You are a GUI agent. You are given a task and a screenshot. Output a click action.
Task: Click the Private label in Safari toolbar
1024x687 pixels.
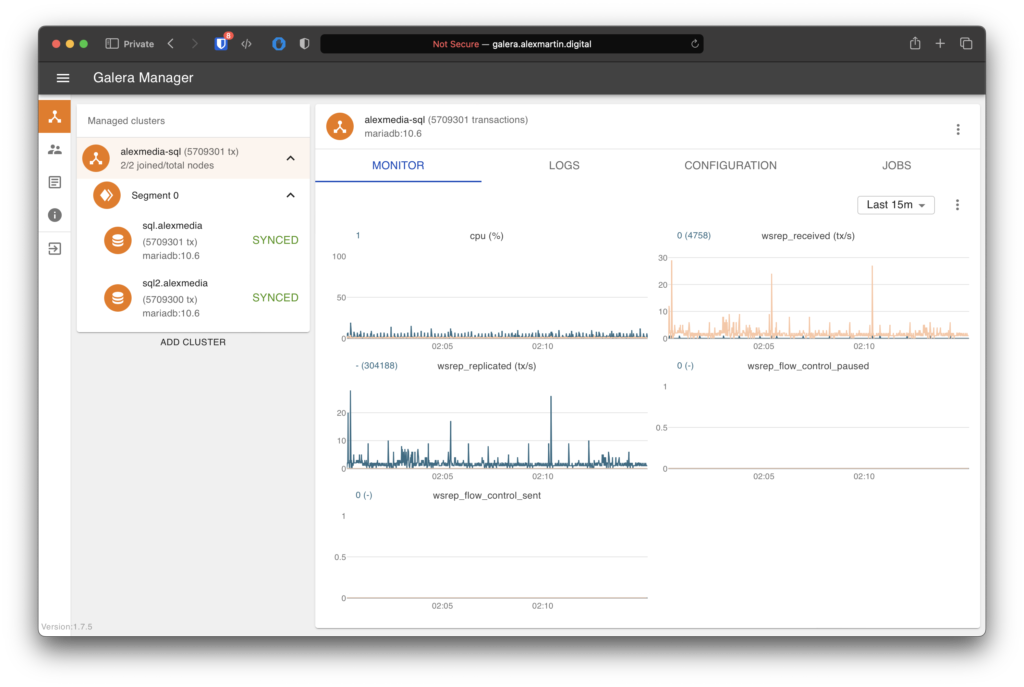[x=138, y=44]
